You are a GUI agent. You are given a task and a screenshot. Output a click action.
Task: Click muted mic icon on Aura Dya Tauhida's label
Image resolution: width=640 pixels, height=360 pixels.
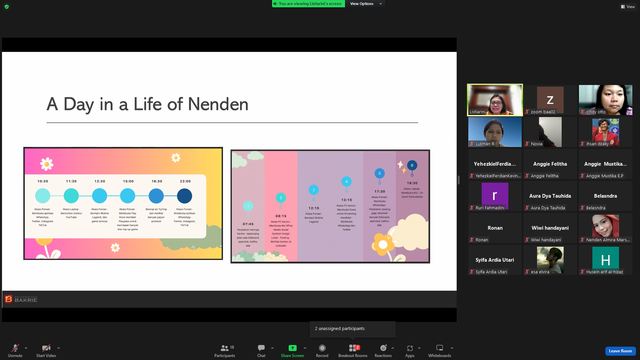coord(527,208)
